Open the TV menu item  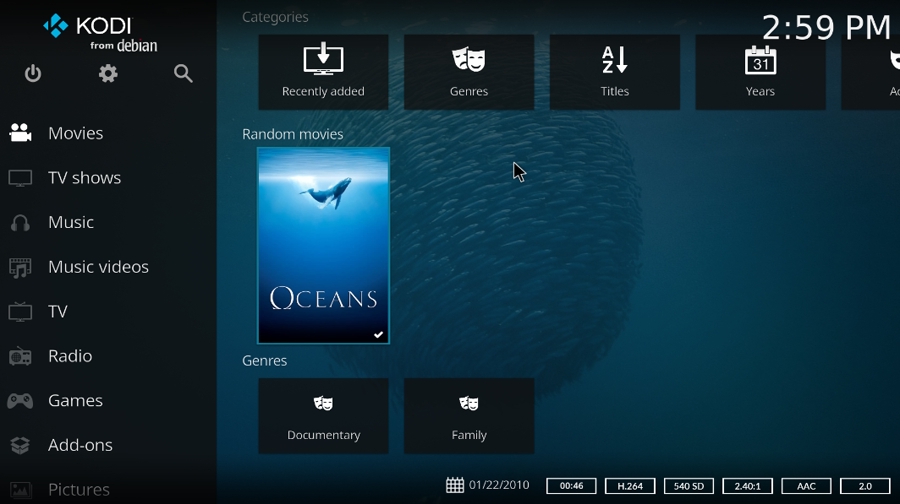[x=57, y=312]
